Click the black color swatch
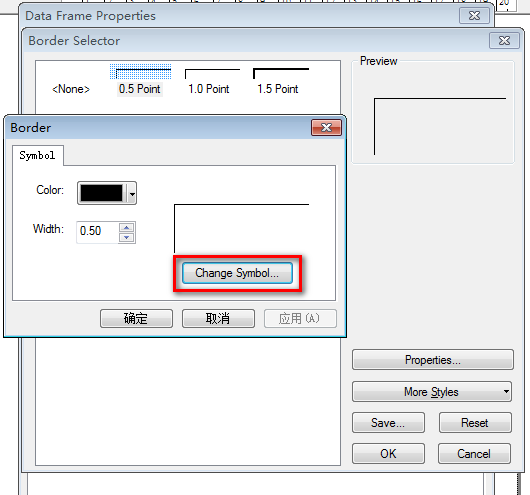Viewport: 530px width, 495px height. tap(101, 193)
